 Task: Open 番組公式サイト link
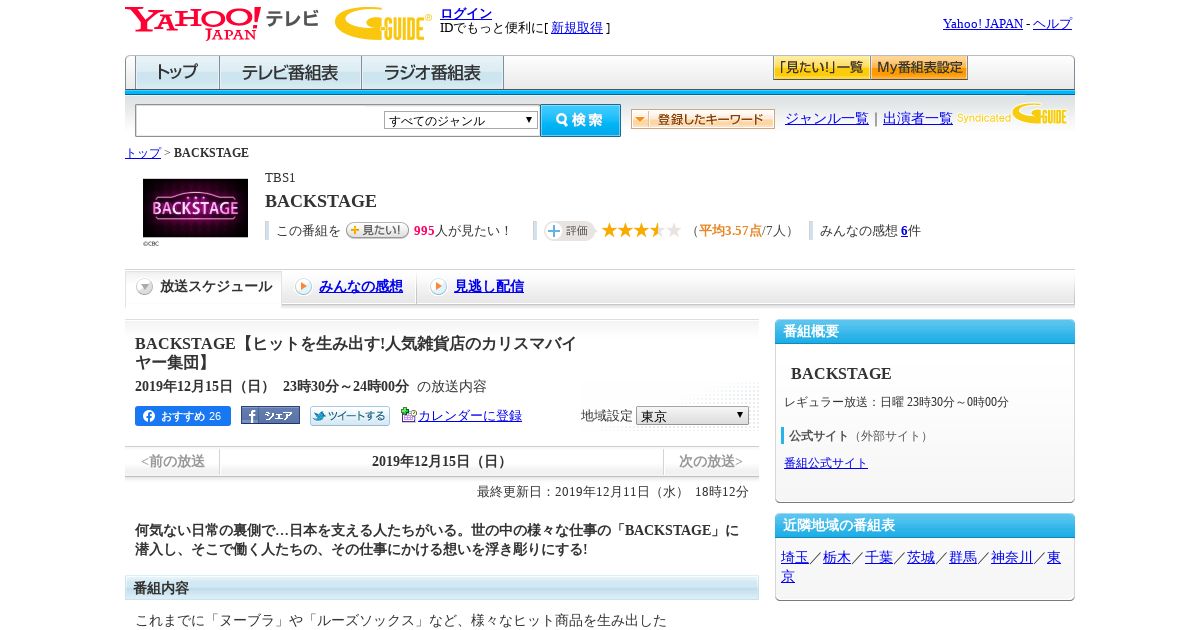pyautogui.click(x=826, y=463)
